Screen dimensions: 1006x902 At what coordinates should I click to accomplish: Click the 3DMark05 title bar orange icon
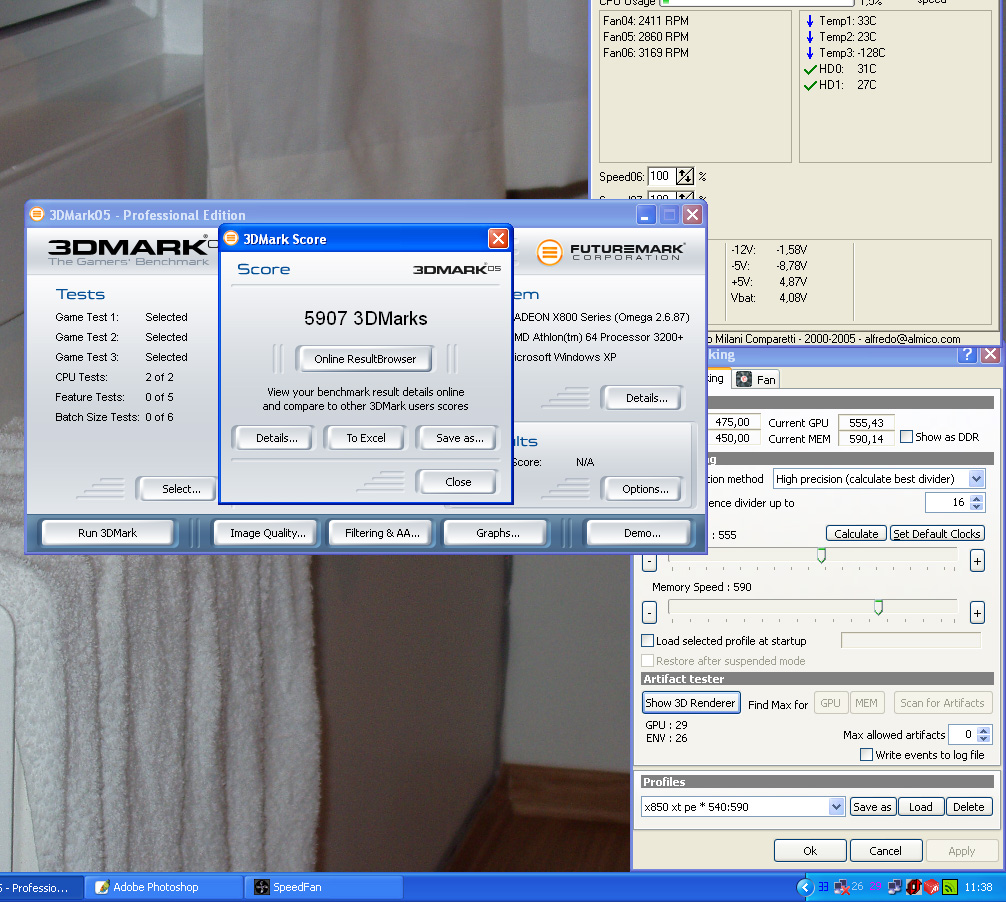[x=37, y=214]
